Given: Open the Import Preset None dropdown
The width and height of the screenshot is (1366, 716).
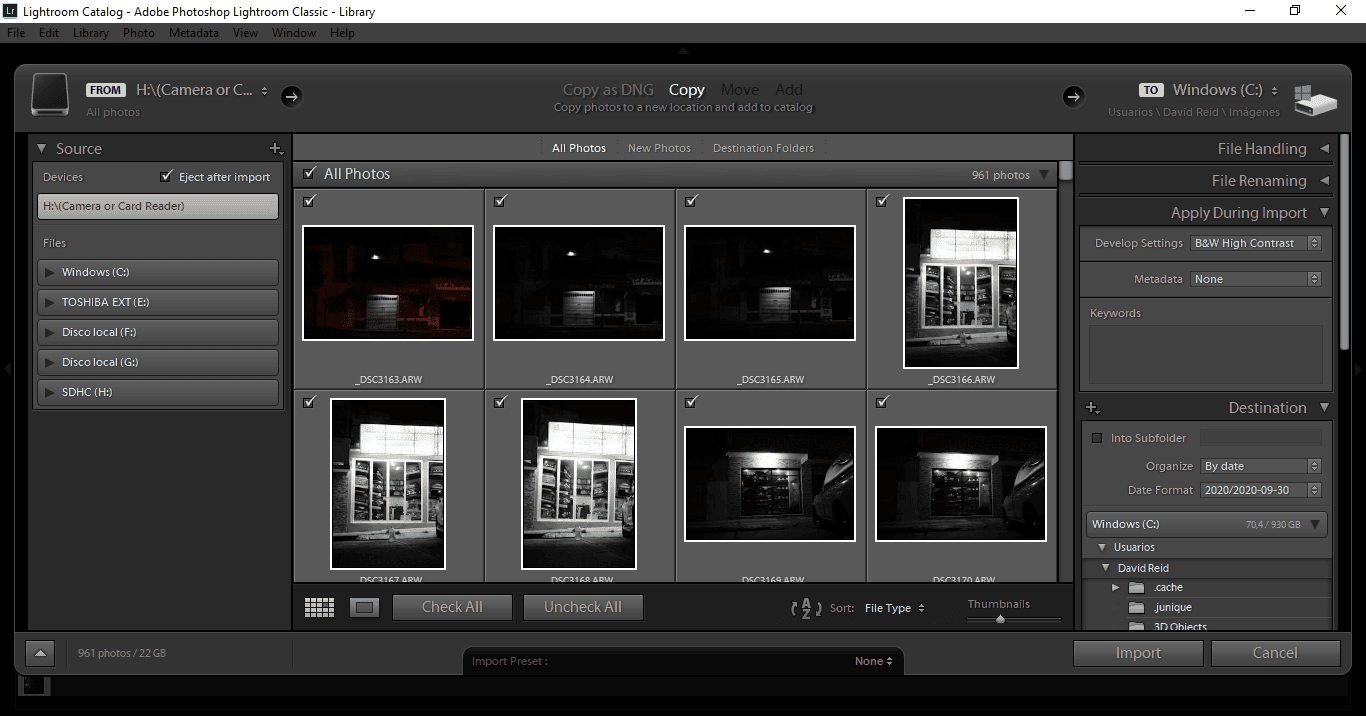Looking at the screenshot, I should 874,661.
